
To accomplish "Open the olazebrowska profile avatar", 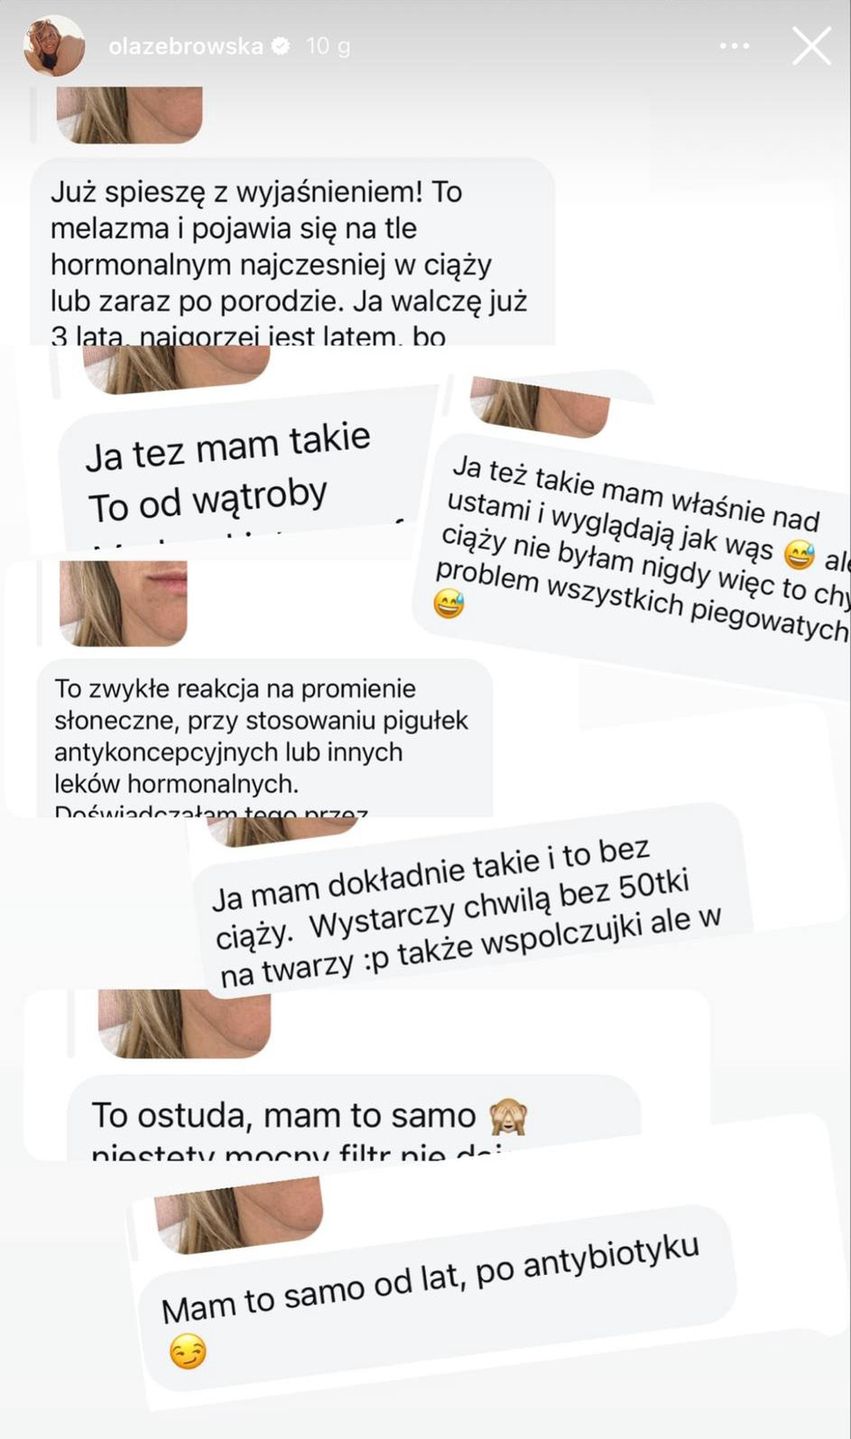I will [x=54, y=46].
